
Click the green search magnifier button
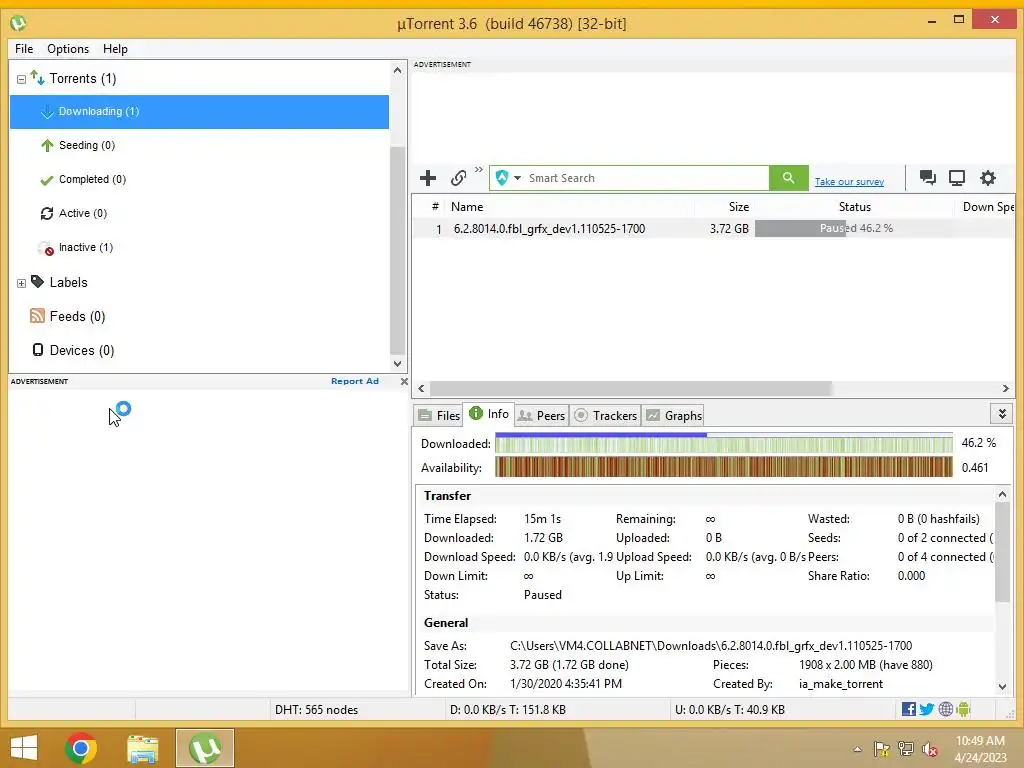(788, 178)
